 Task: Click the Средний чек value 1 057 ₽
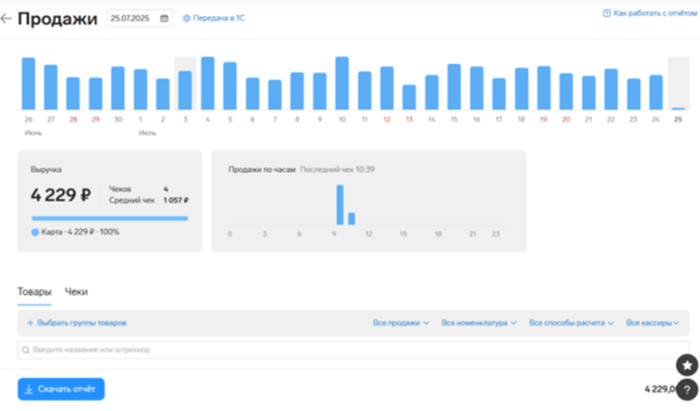point(175,200)
